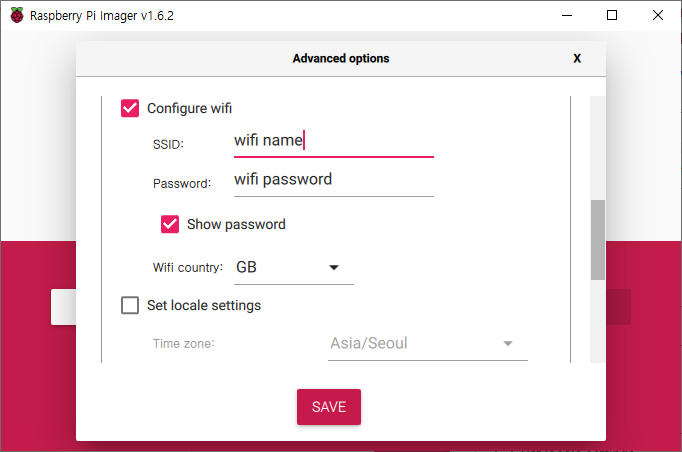The image size is (682, 452).
Task: Minimize the Raspberry Pi Imager window
Action: coord(567,15)
